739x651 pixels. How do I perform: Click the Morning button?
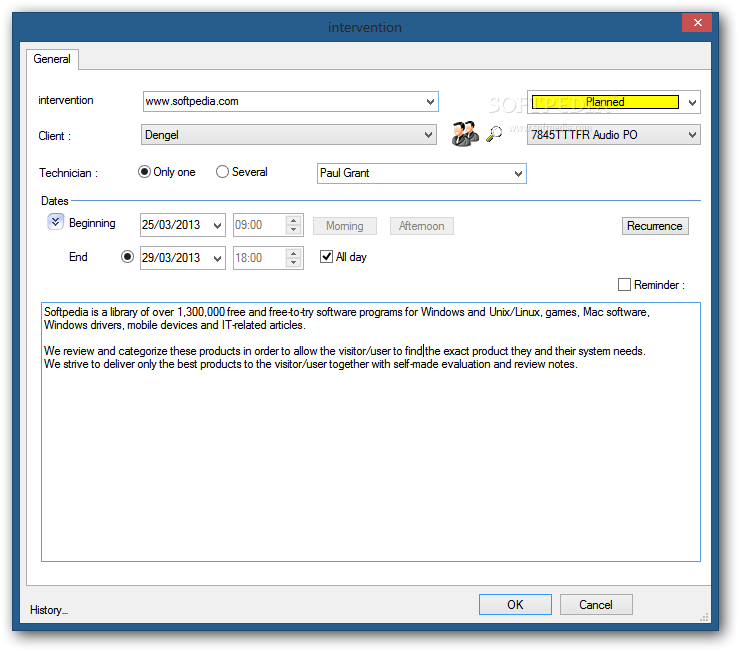(345, 226)
